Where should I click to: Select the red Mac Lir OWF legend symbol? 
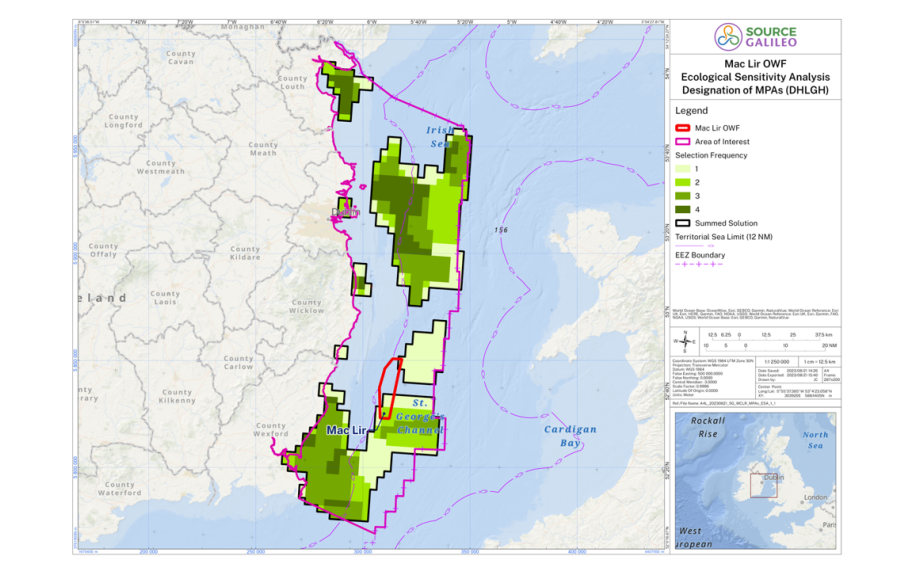(x=682, y=128)
